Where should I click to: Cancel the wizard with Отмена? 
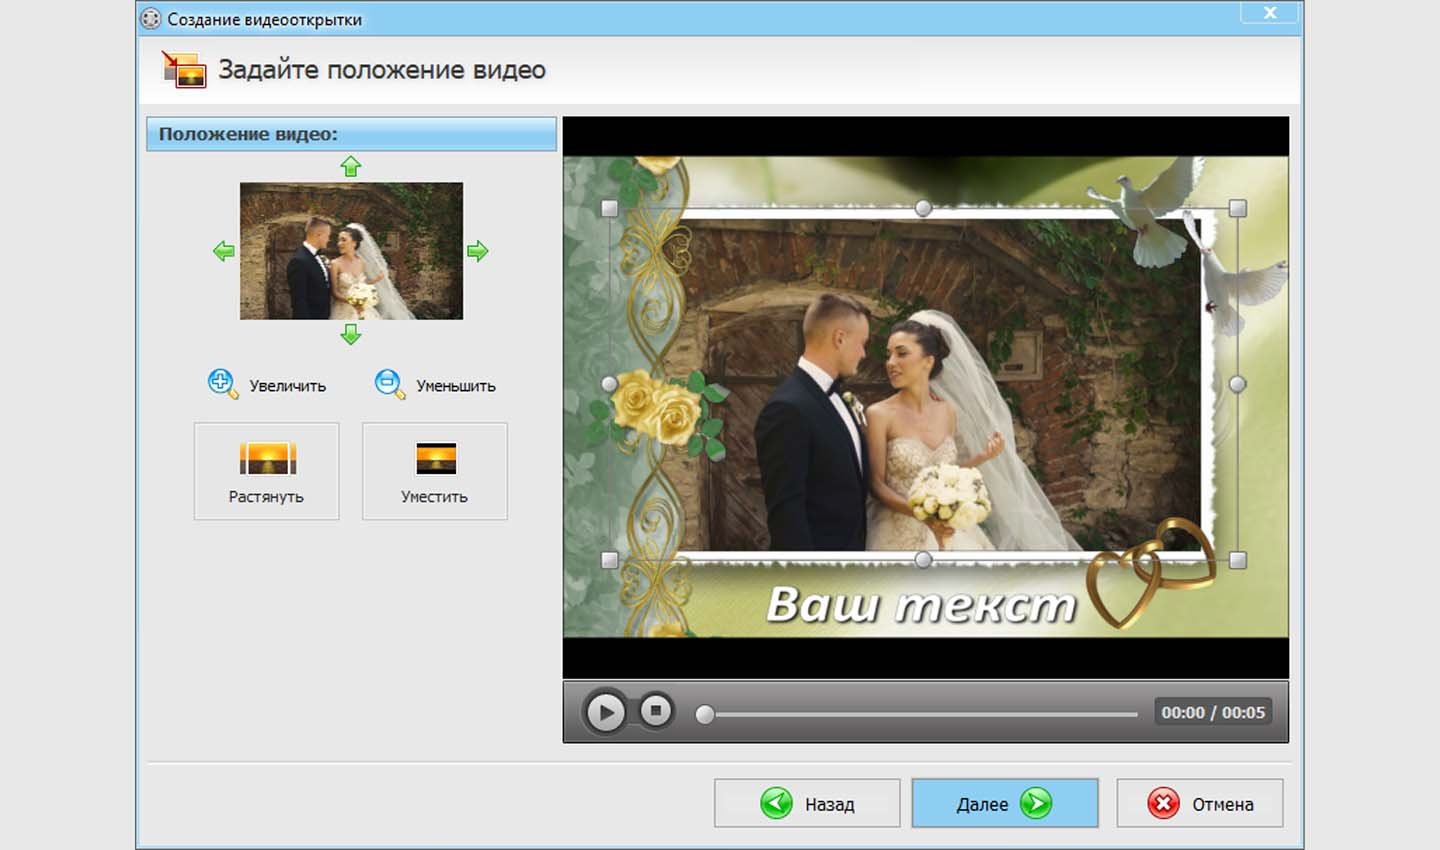click(x=1199, y=803)
